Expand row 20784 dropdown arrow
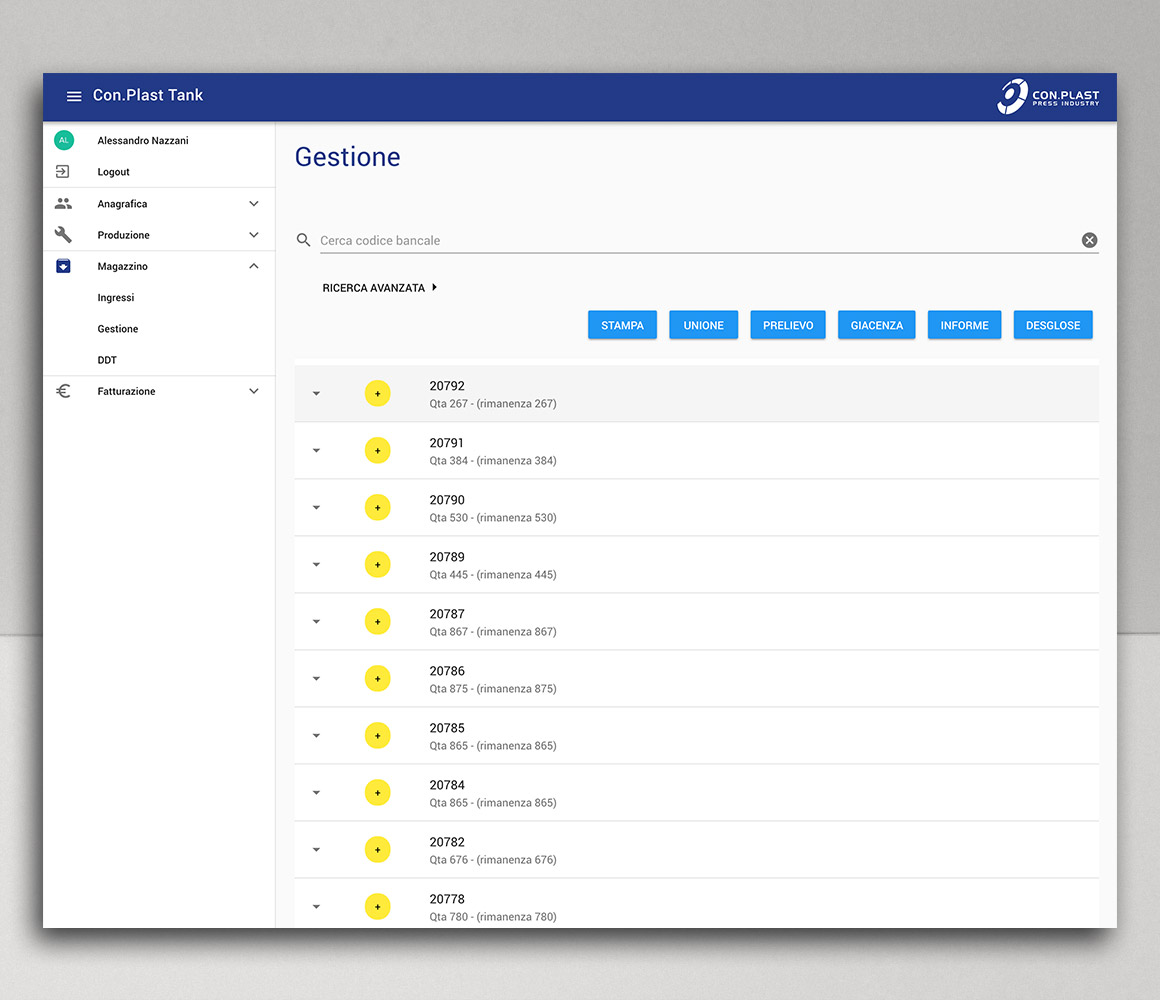1160x1000 pixels. (x=316, y=792)
